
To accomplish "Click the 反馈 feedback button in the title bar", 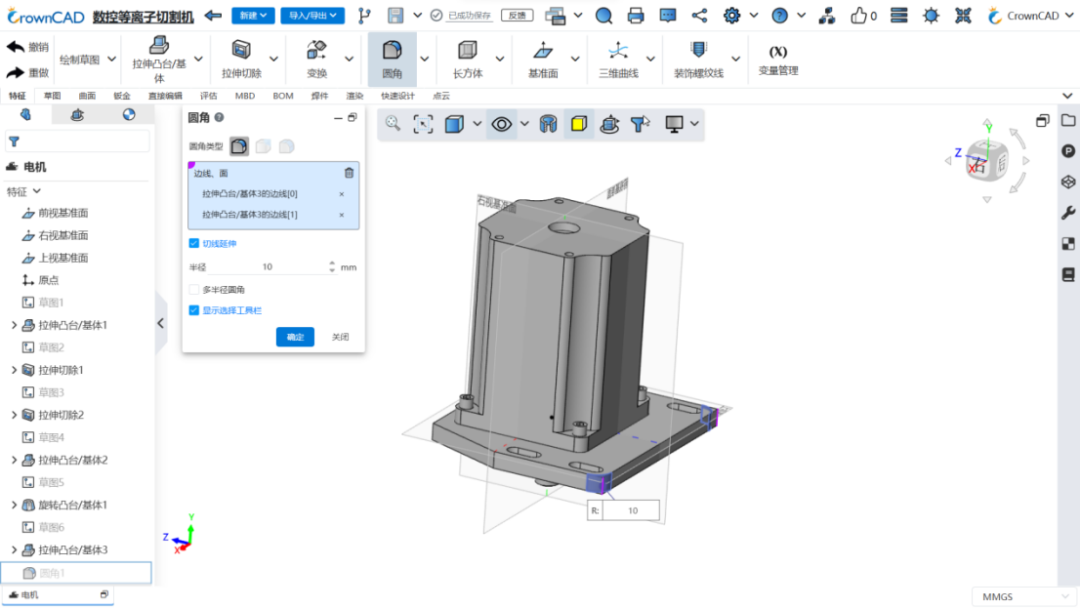I will pyautogui.click(x=517, y=15).
